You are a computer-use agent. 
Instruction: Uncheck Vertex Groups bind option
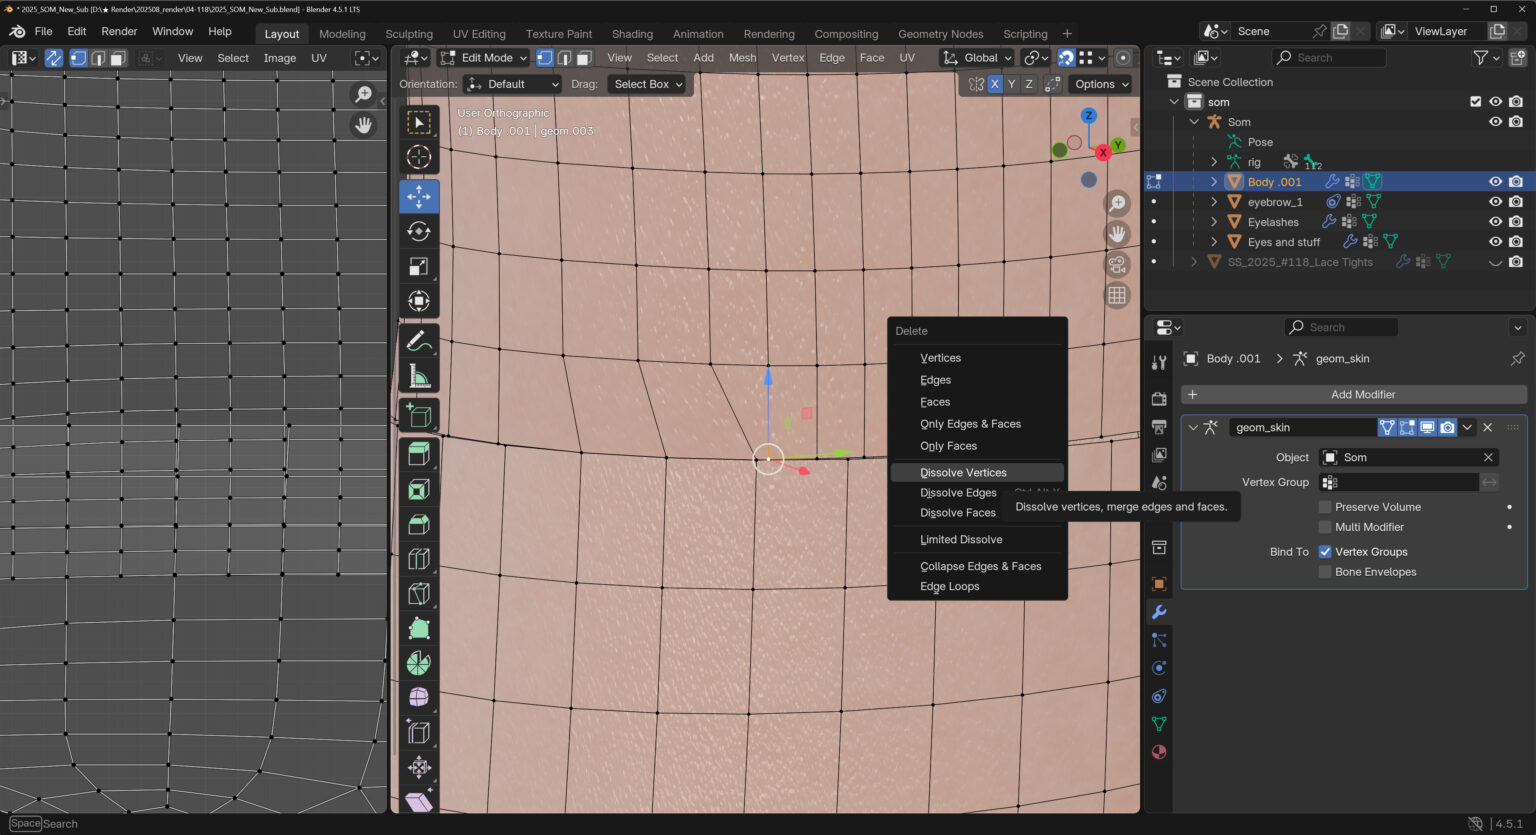(1325, 552)
